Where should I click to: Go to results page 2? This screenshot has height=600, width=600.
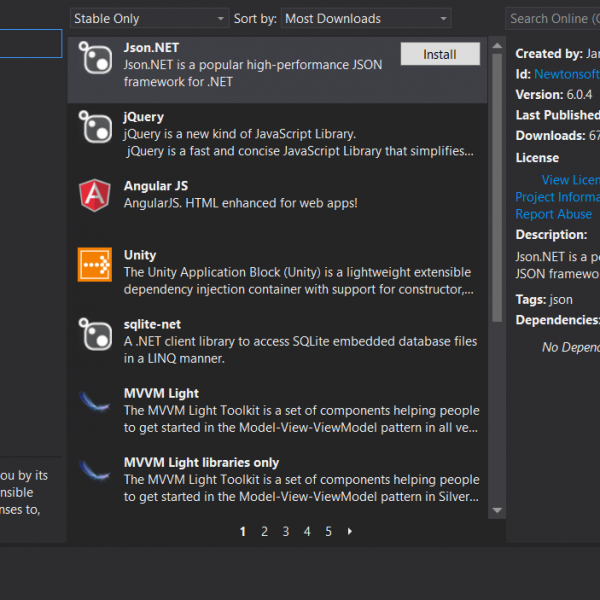pyautogui.click(x=264, y=532)
